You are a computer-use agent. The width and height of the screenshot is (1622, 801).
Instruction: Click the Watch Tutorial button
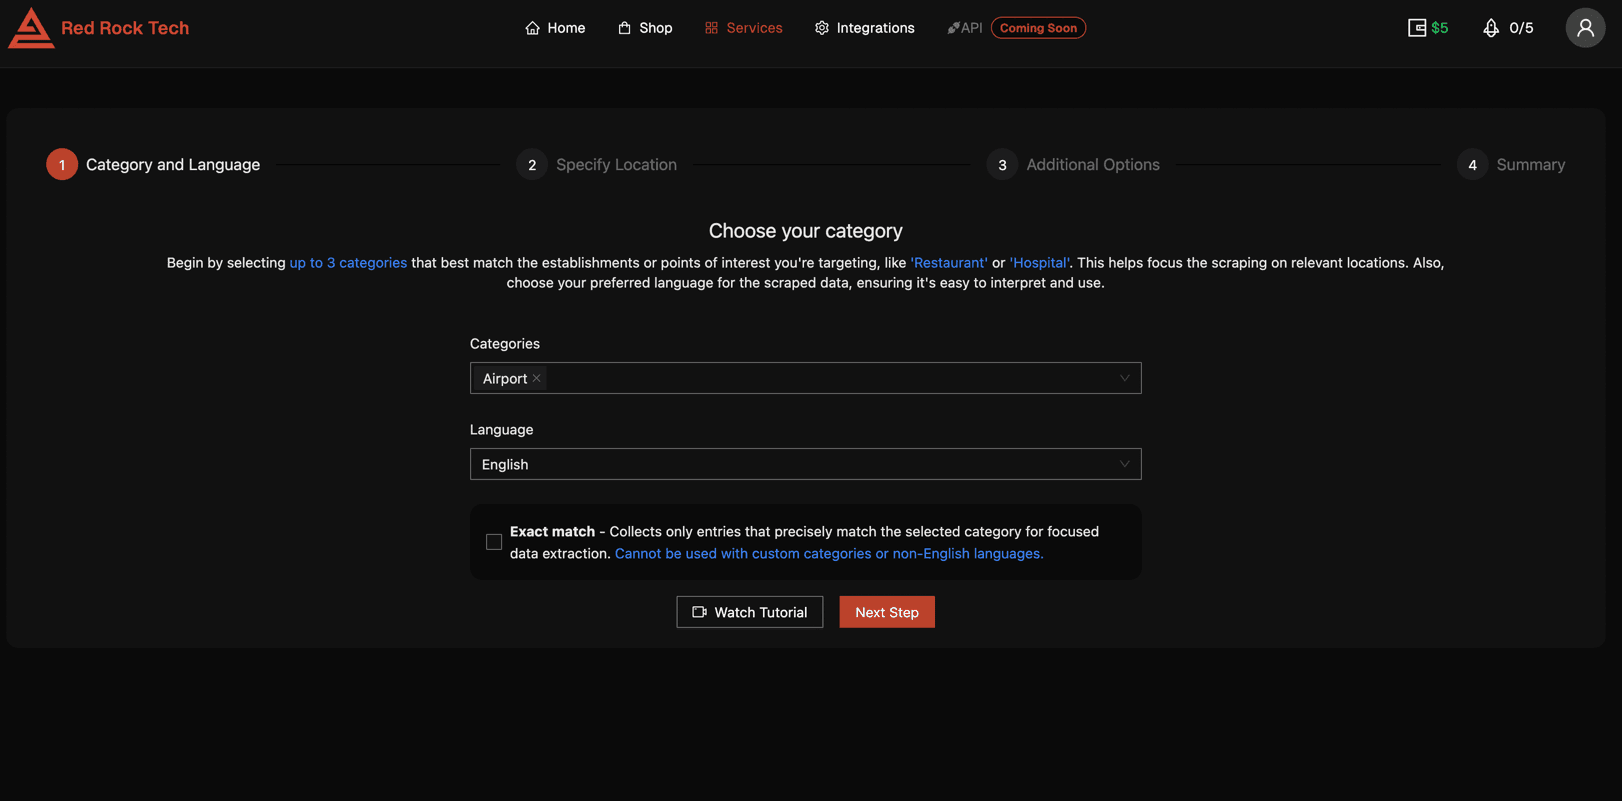(x=749, y=612)
